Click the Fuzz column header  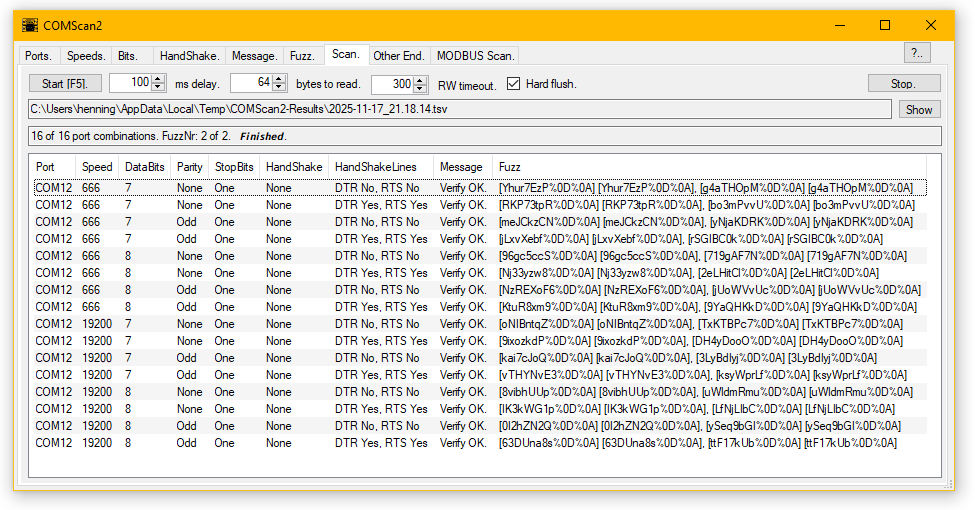(709, 167)
